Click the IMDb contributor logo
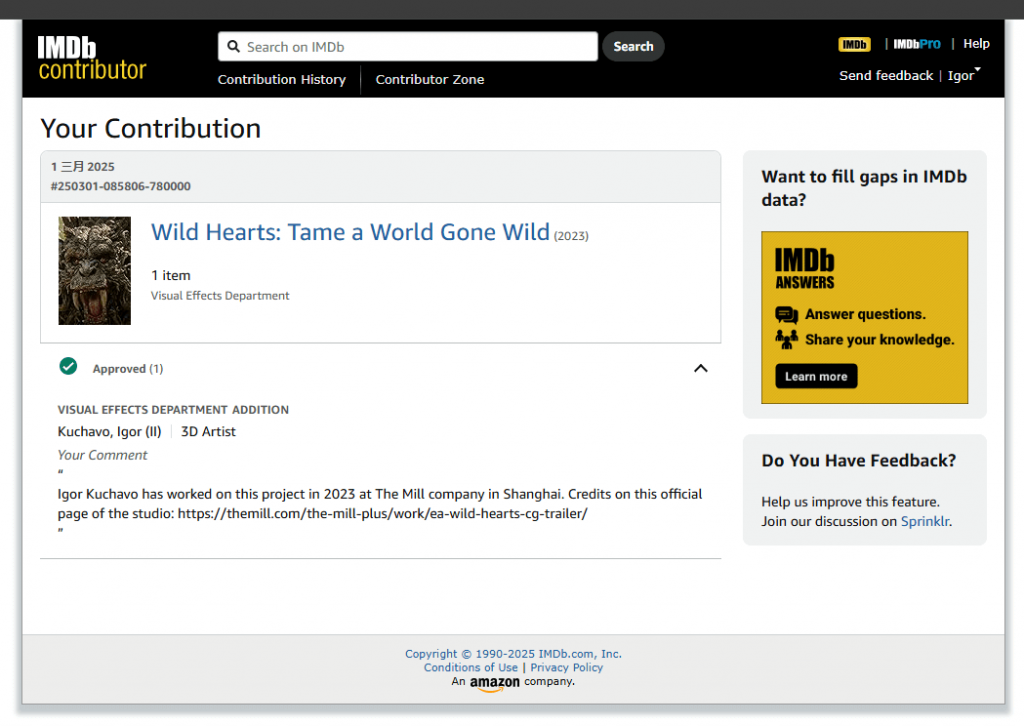 point(91,58)
